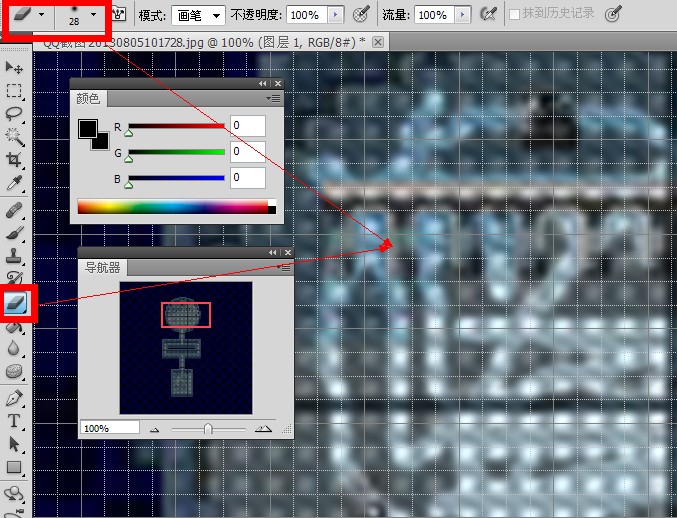
Task: Select the 3D Rotate tool
Action: coord(14,493)
